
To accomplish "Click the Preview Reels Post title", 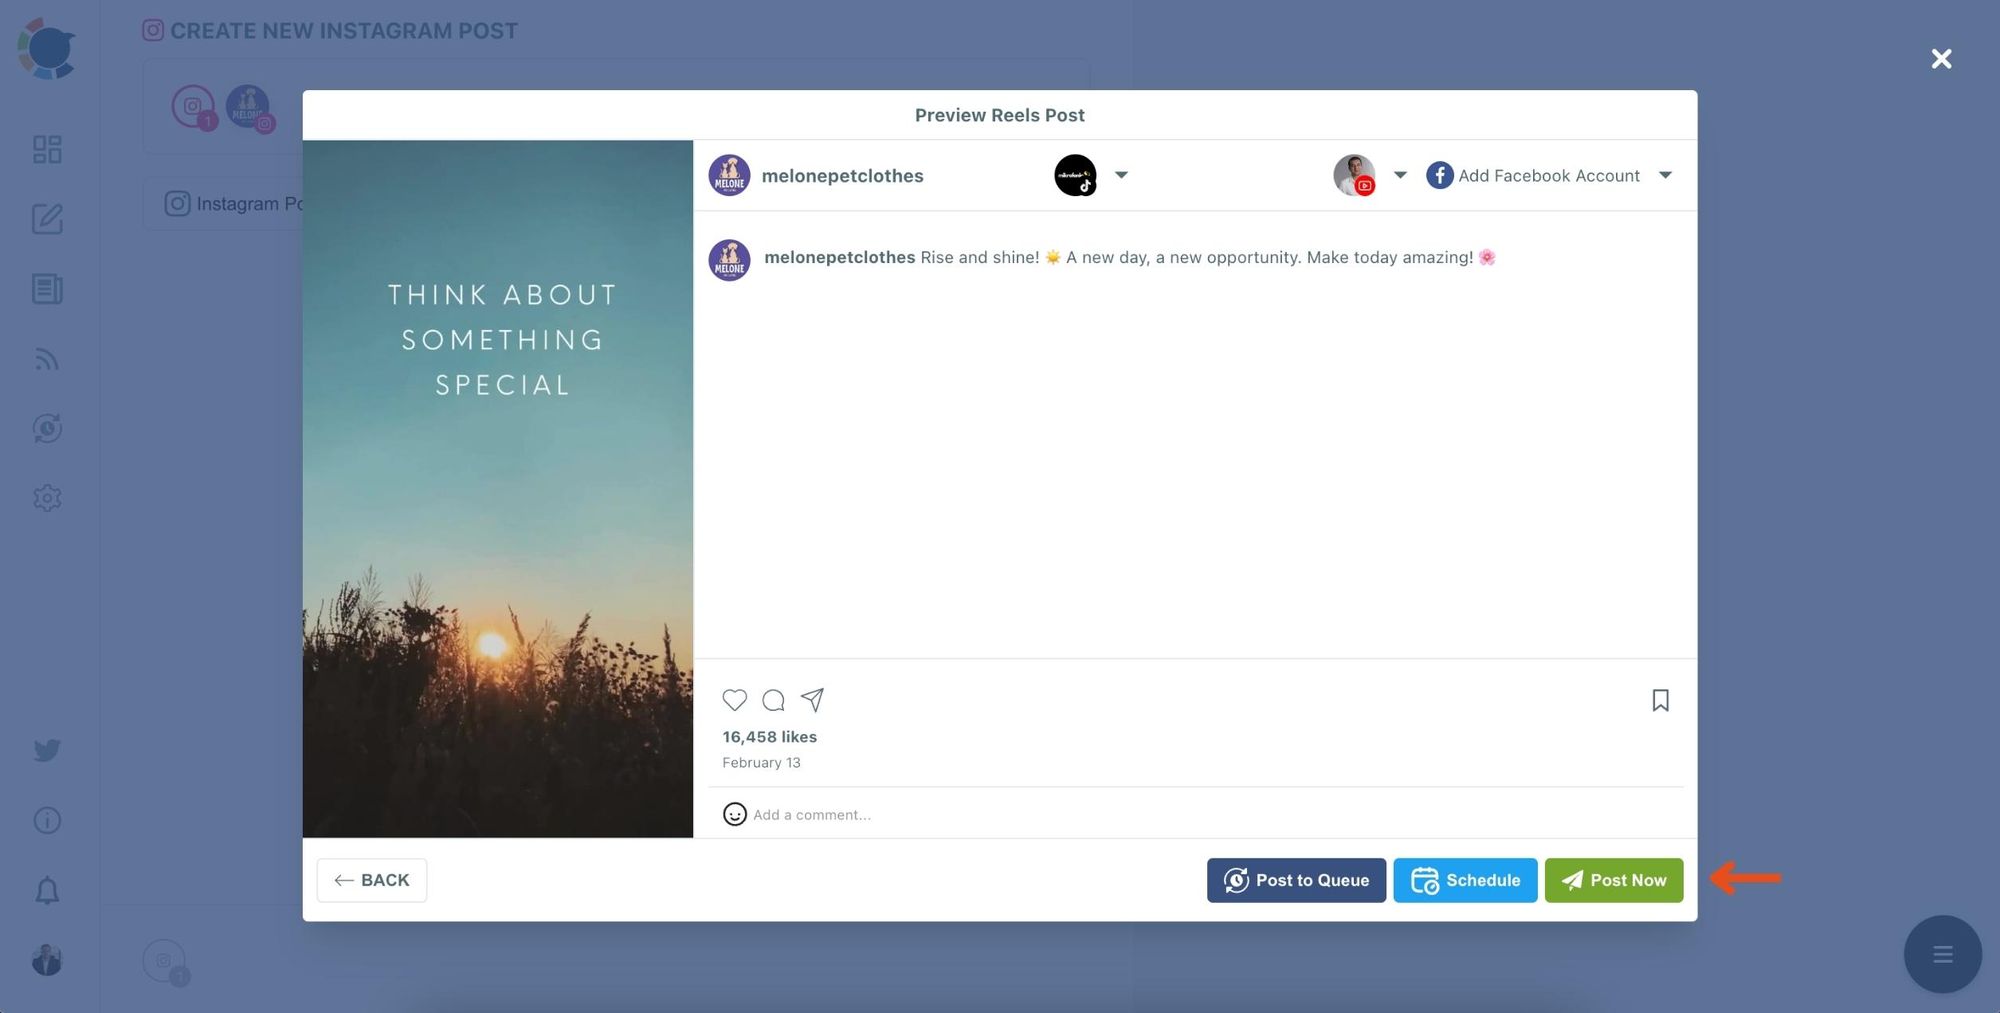I will (x=1000, y=115).
